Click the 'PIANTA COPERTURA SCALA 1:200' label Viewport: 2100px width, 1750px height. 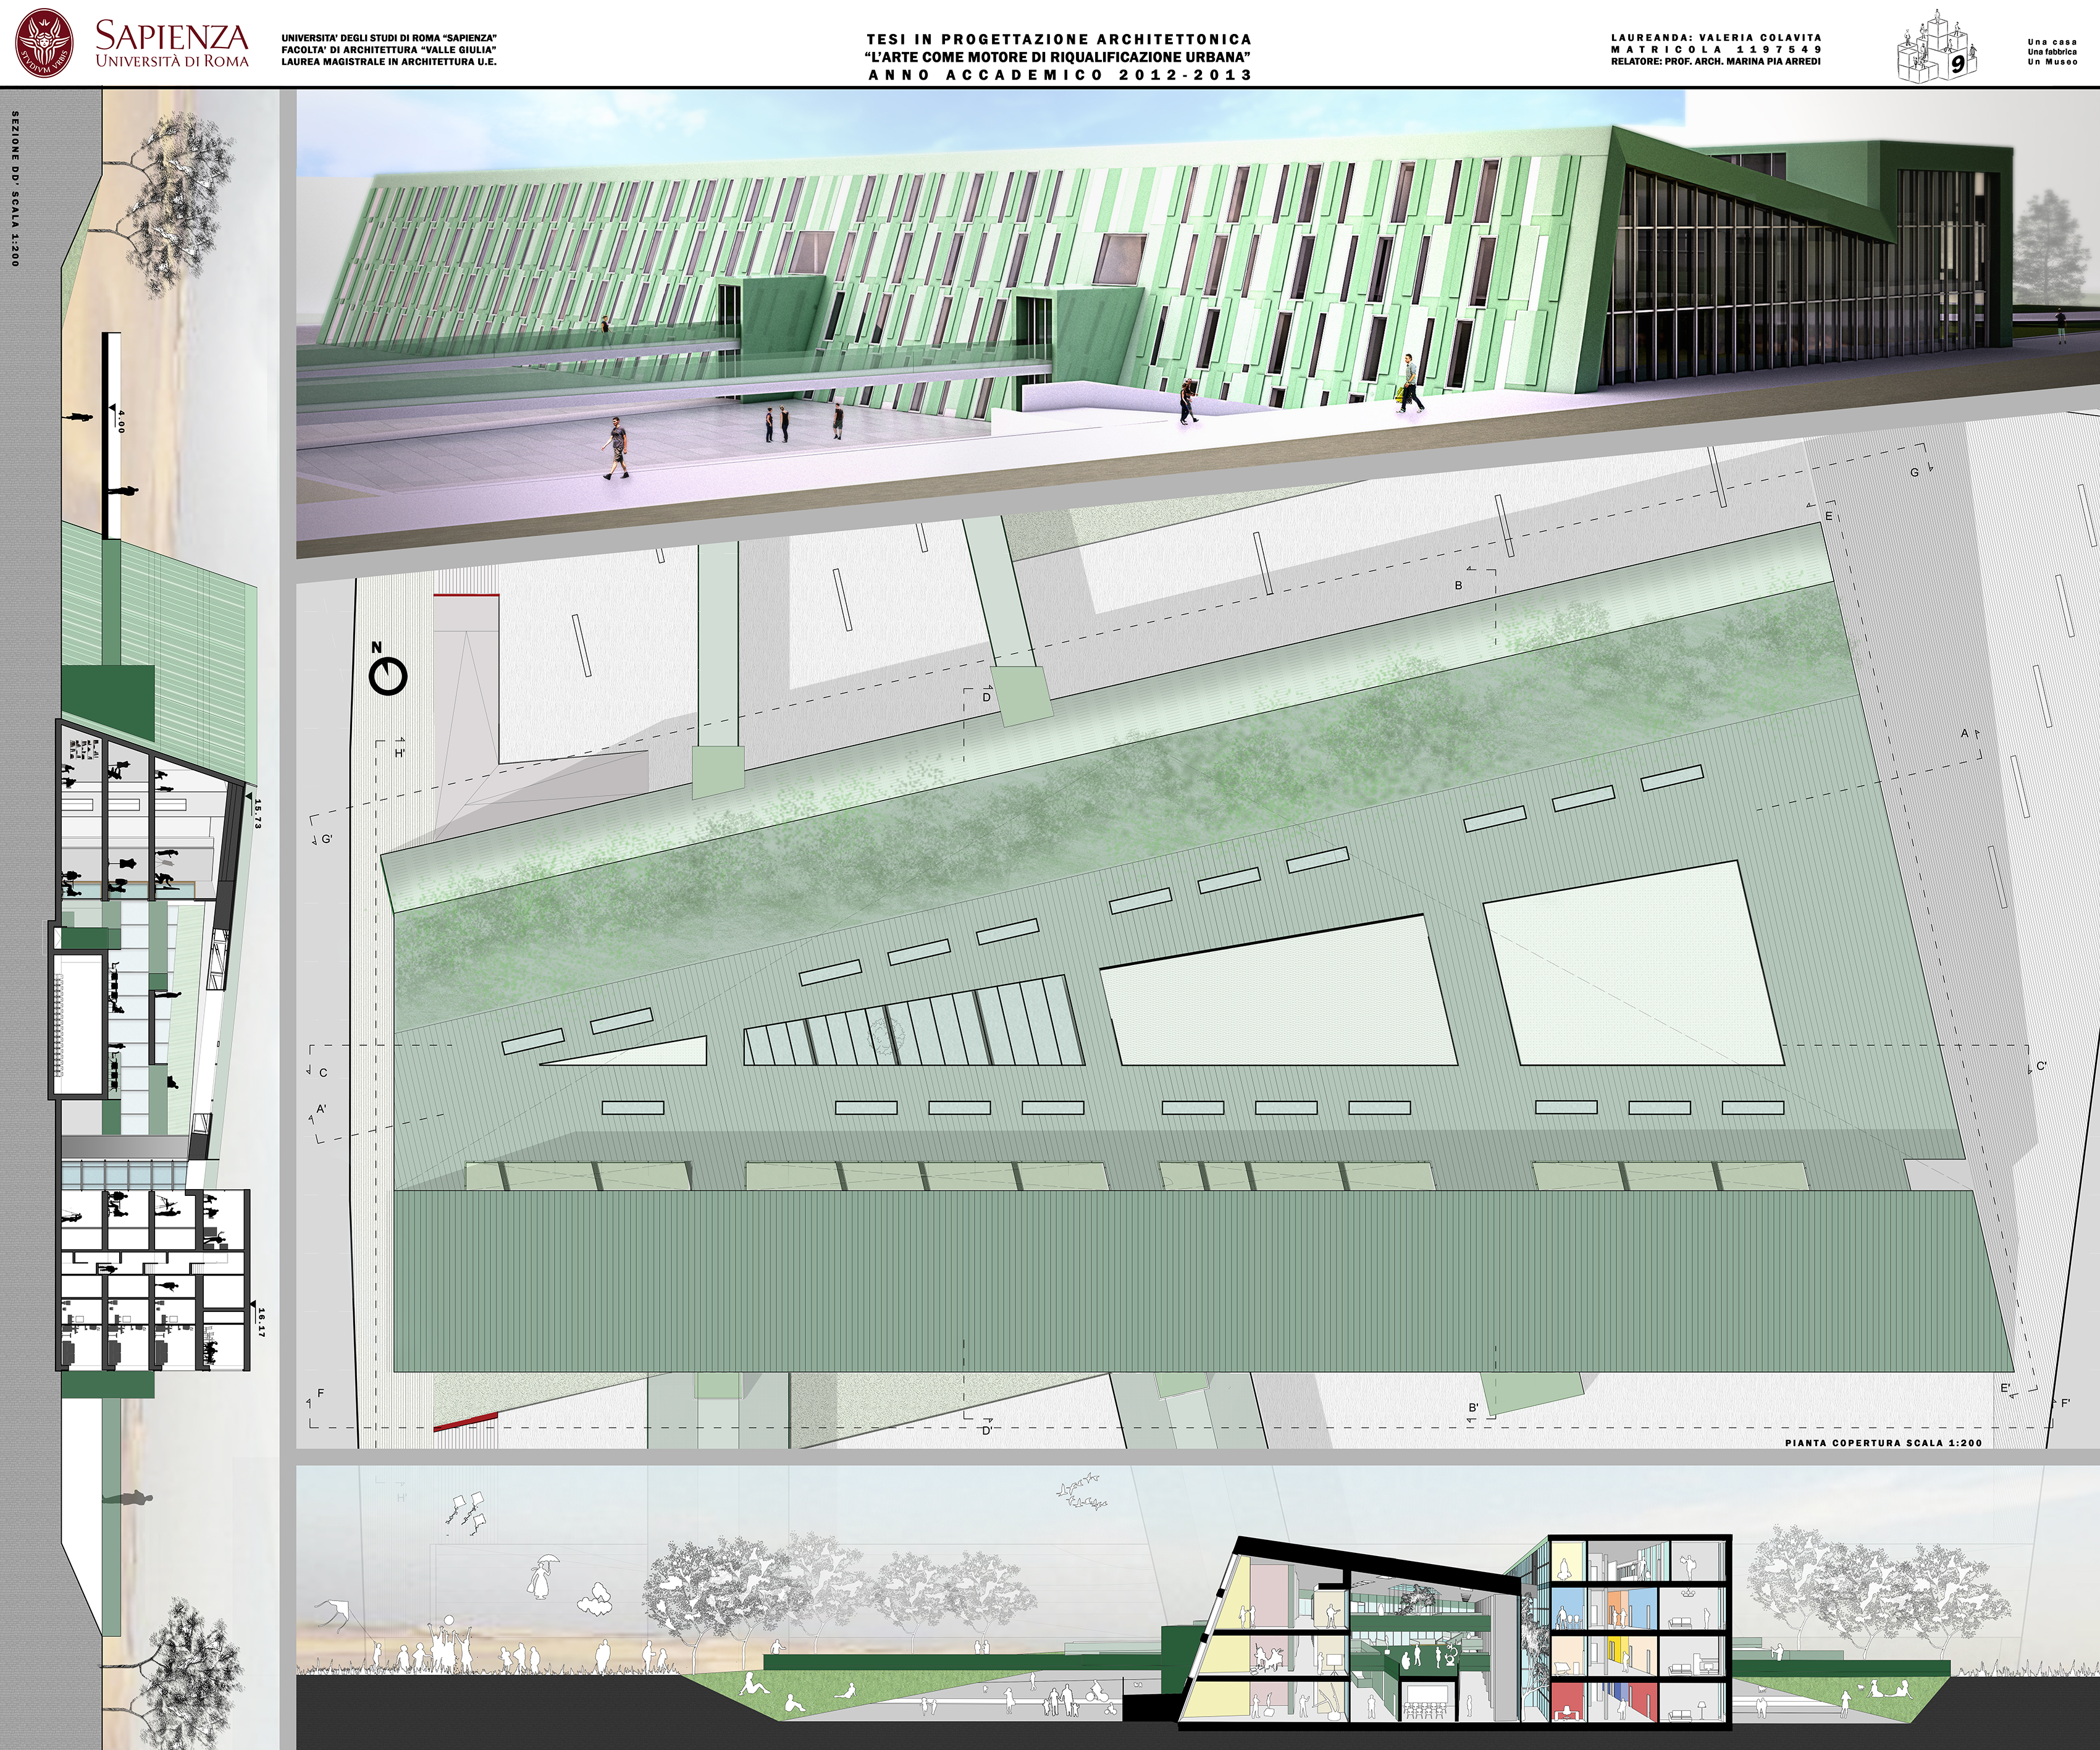coord(1883,1443)
